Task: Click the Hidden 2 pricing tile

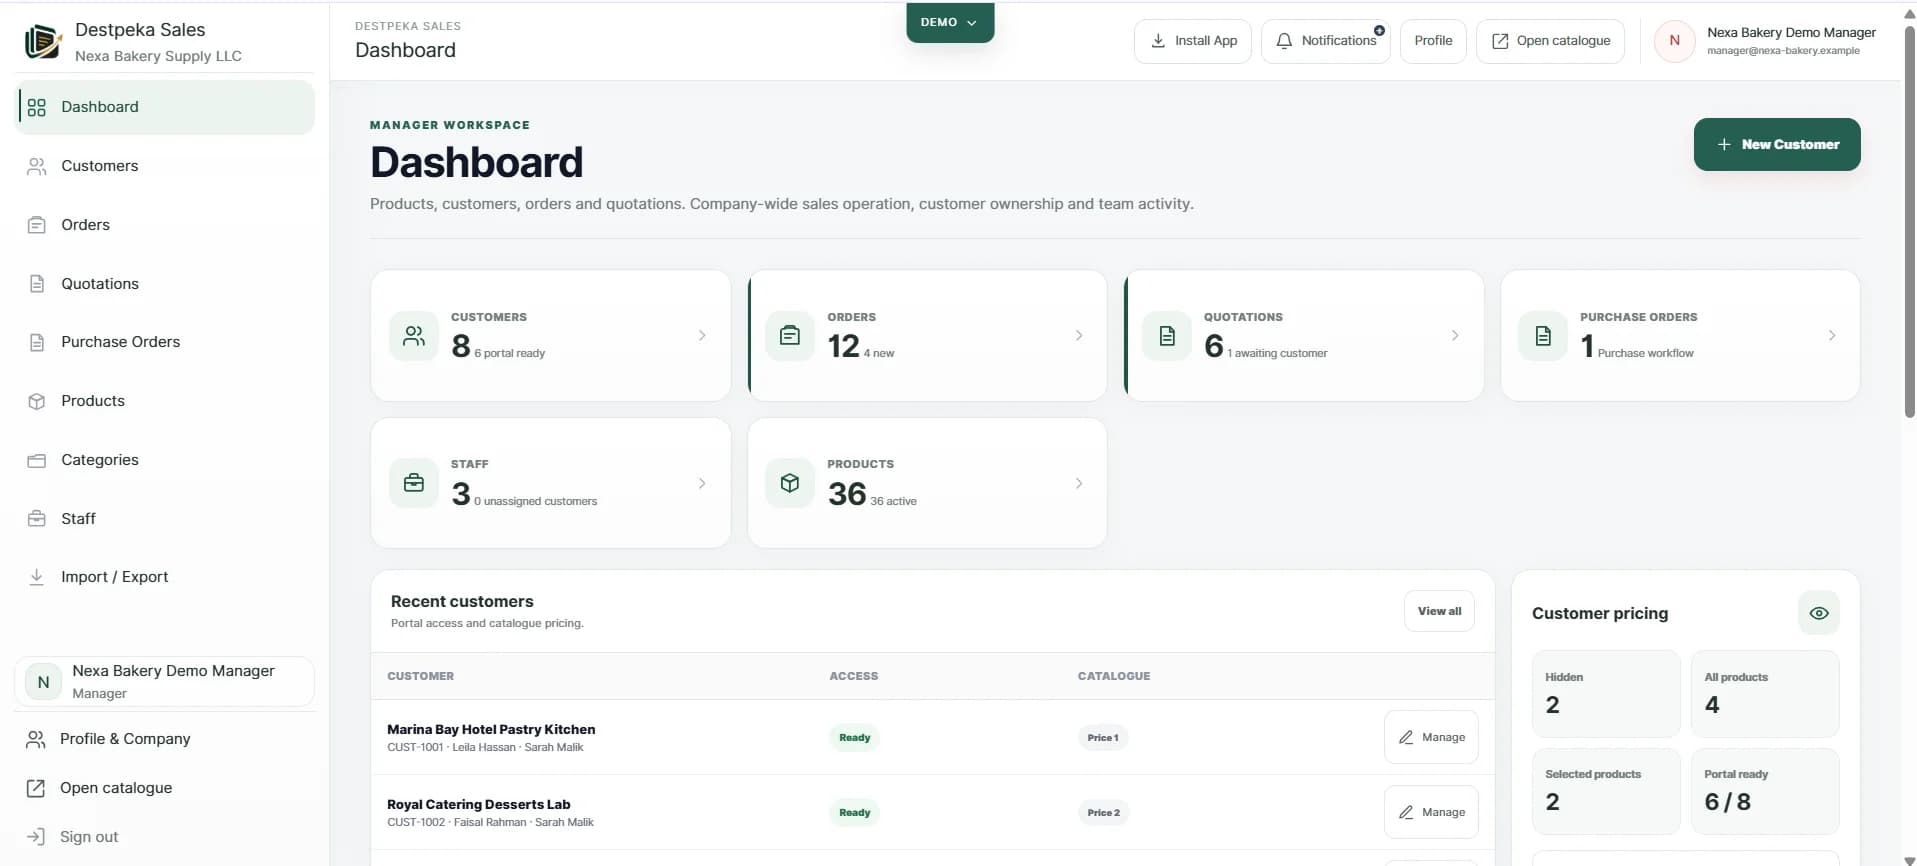Action: click(x=1606, y=694)
